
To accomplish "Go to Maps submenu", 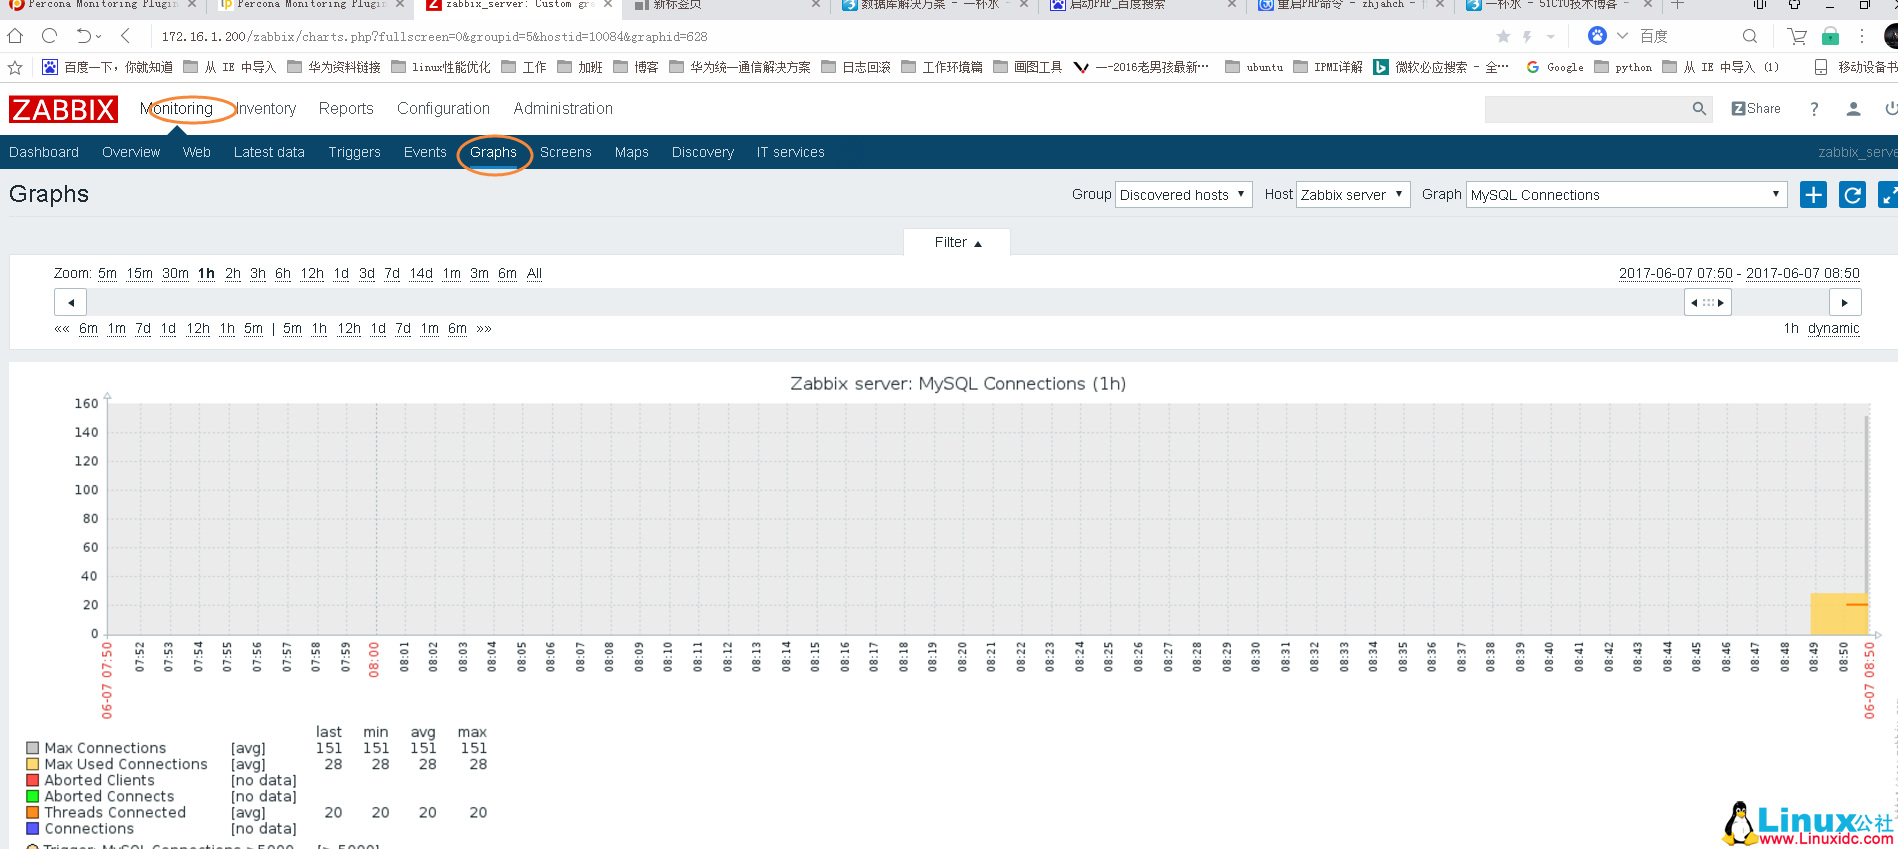I will (x=631, y=152).
